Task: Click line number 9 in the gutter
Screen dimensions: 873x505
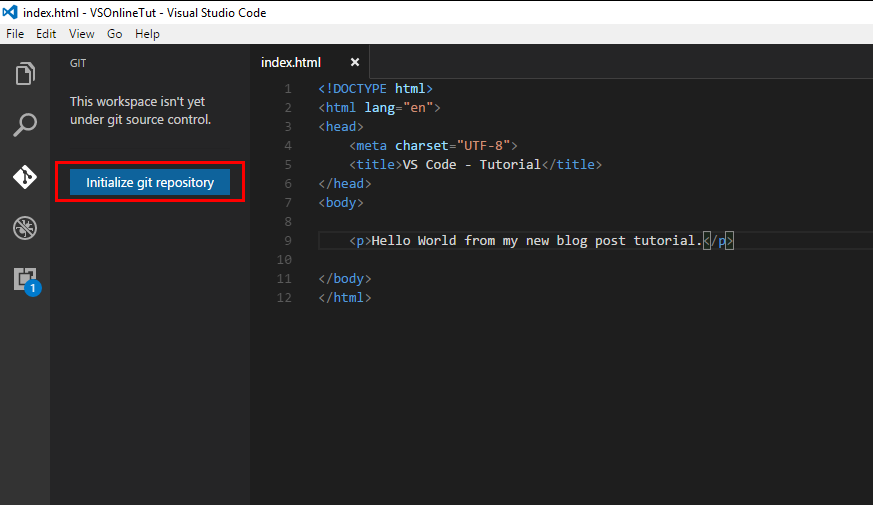Action: pos(288,240)
